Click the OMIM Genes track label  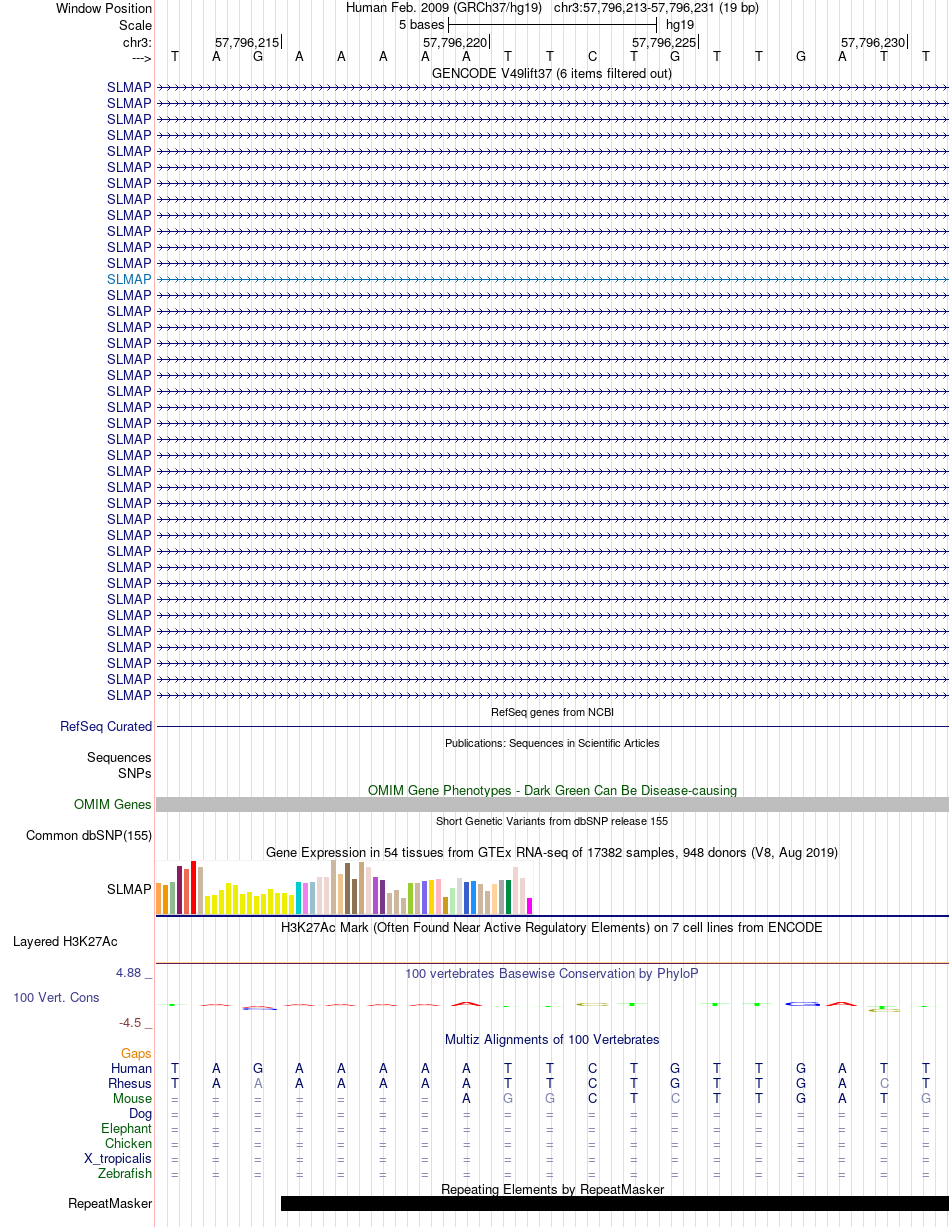[113, 804]
